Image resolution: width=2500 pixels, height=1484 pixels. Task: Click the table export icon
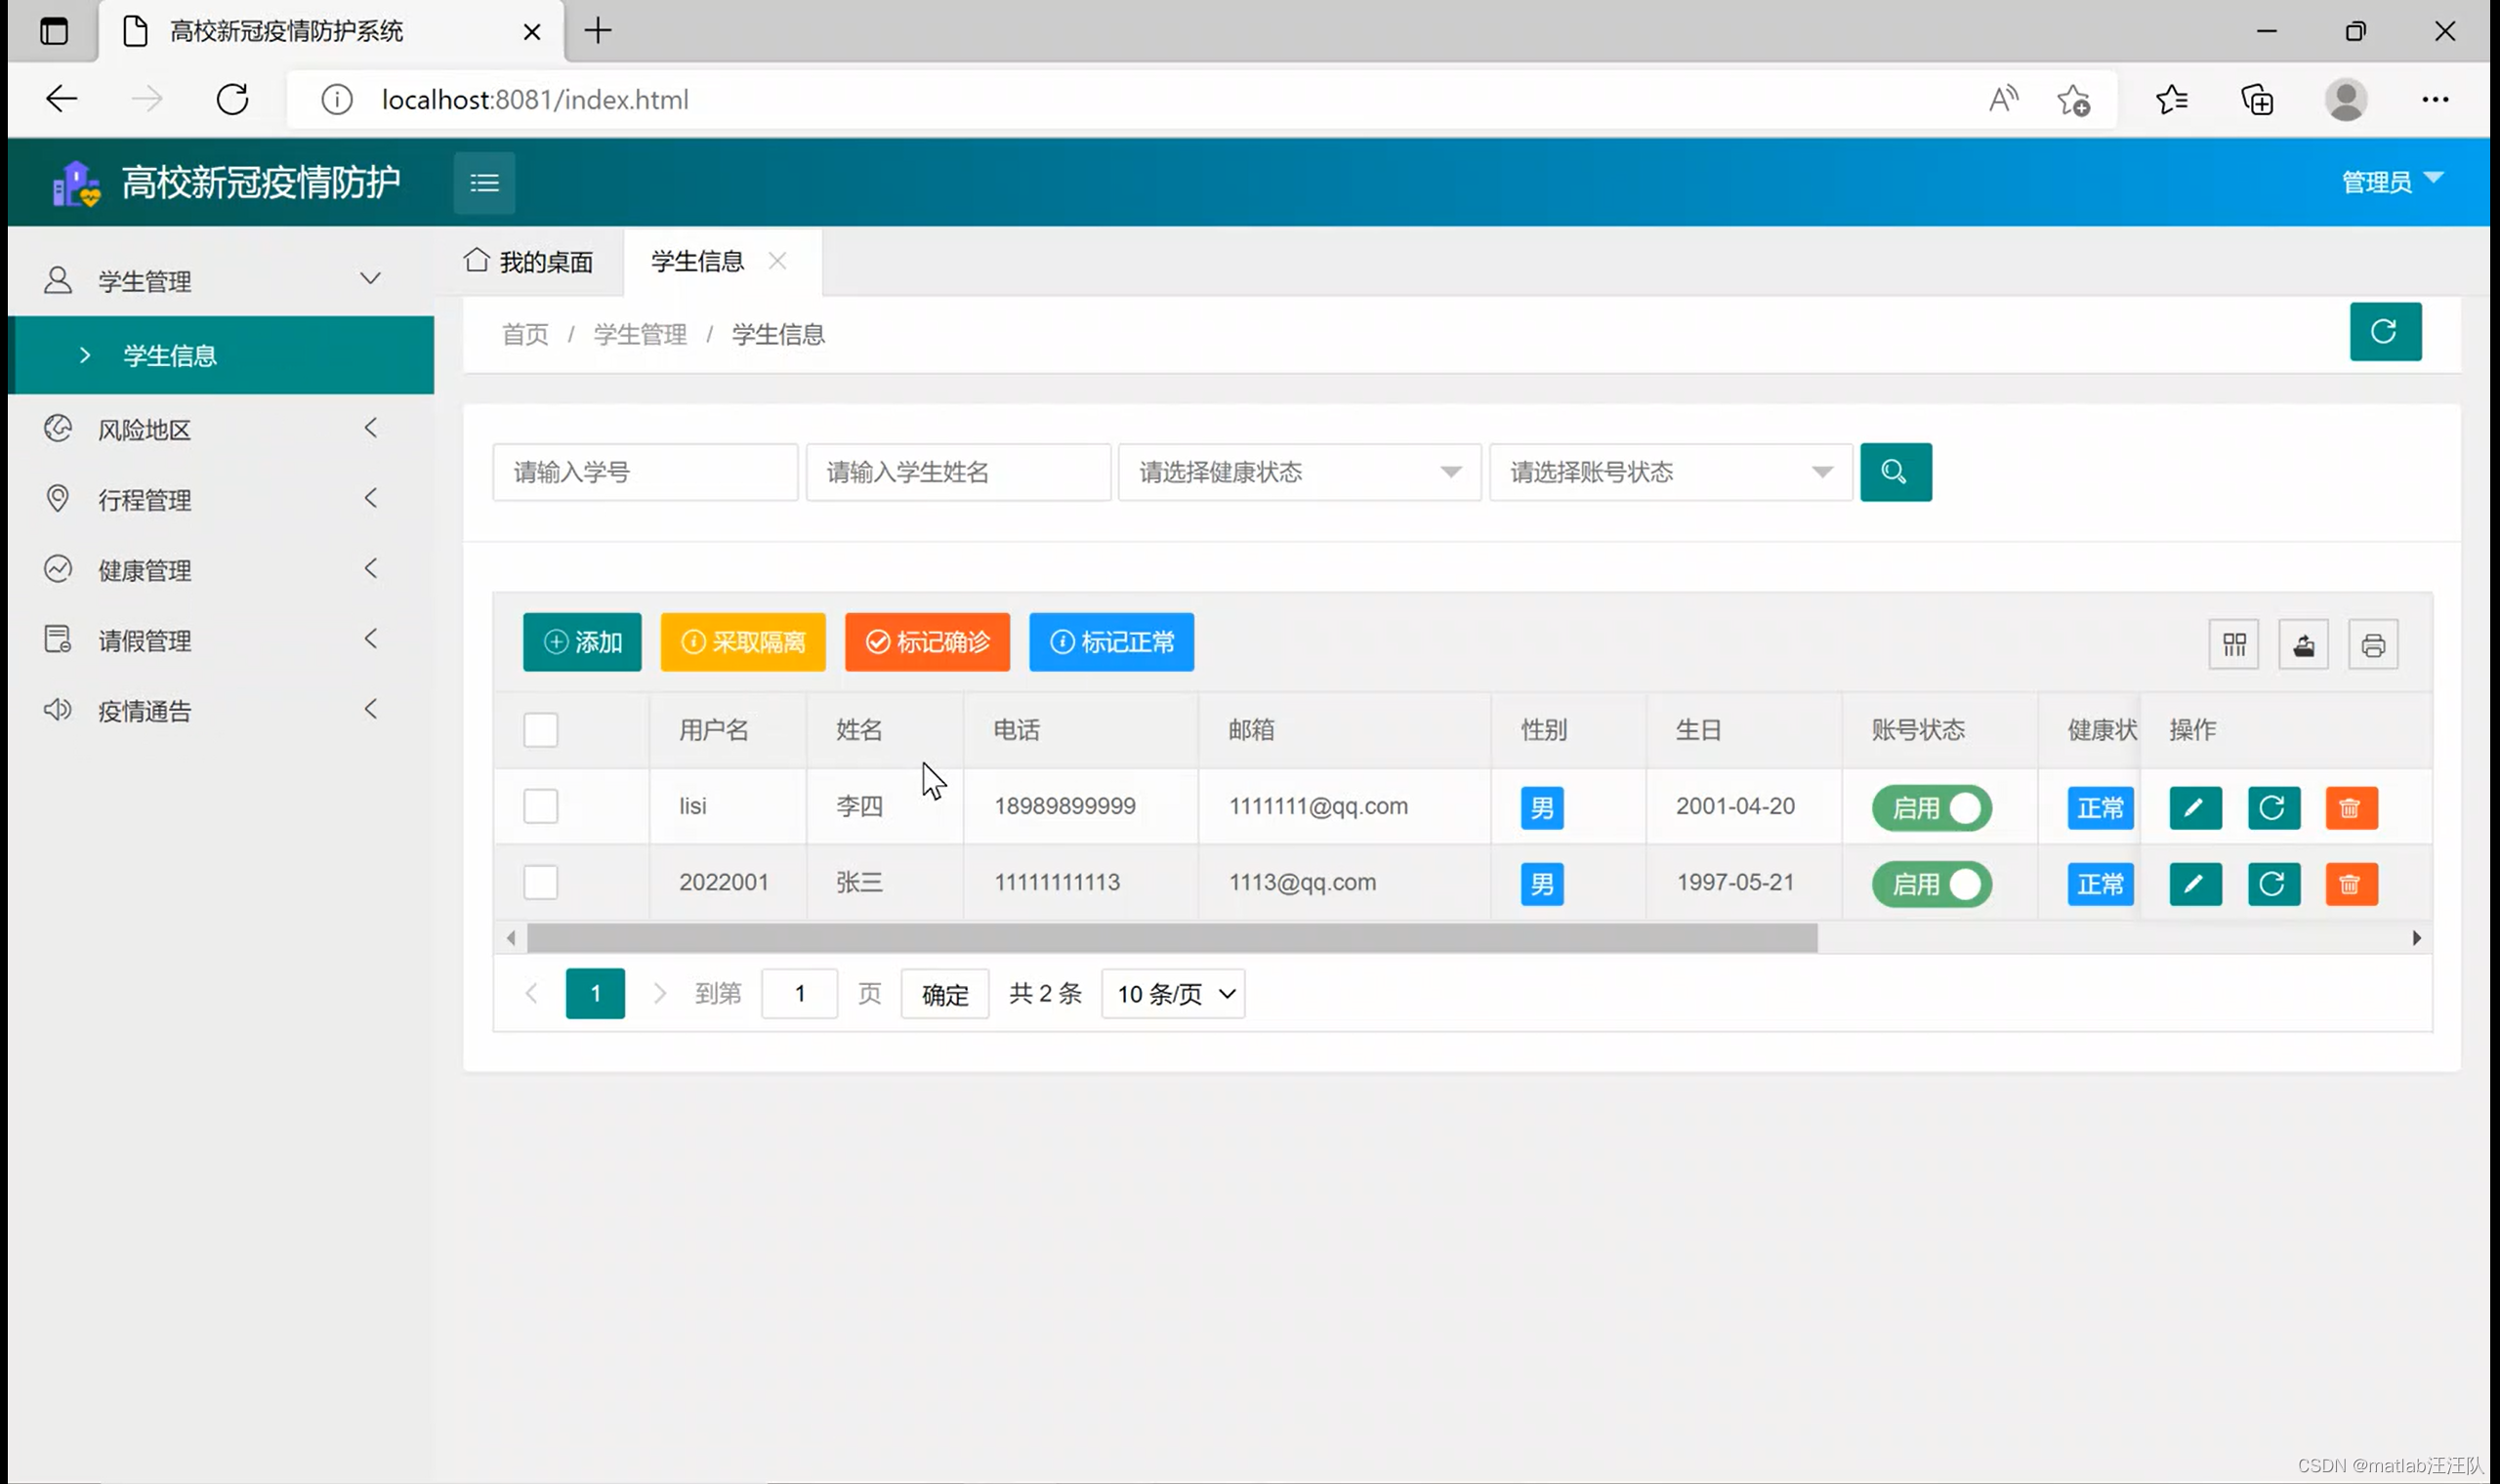tap(2303, 645)
